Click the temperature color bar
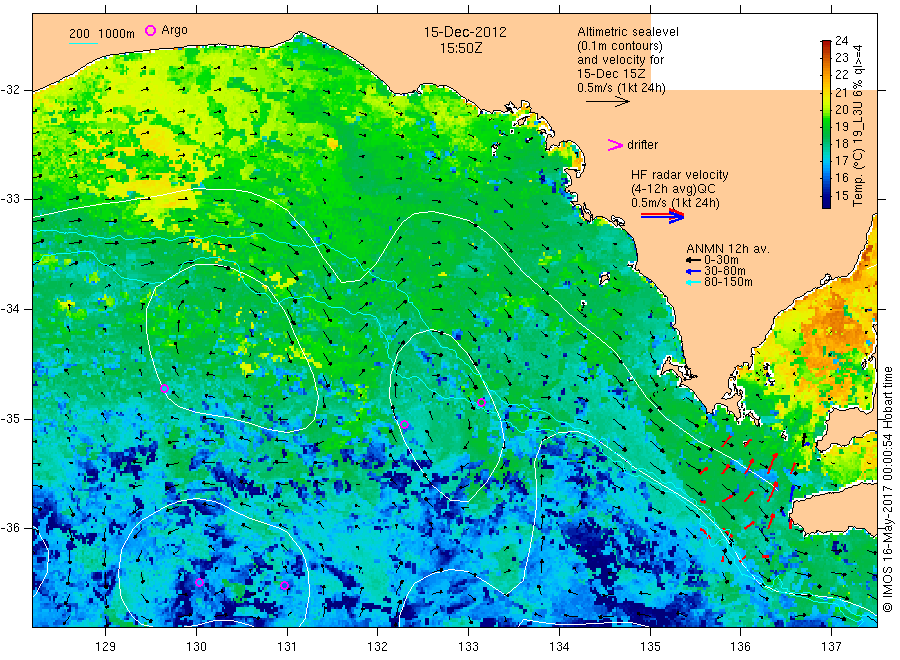The image size is (900, 660). tap(826, 124)
